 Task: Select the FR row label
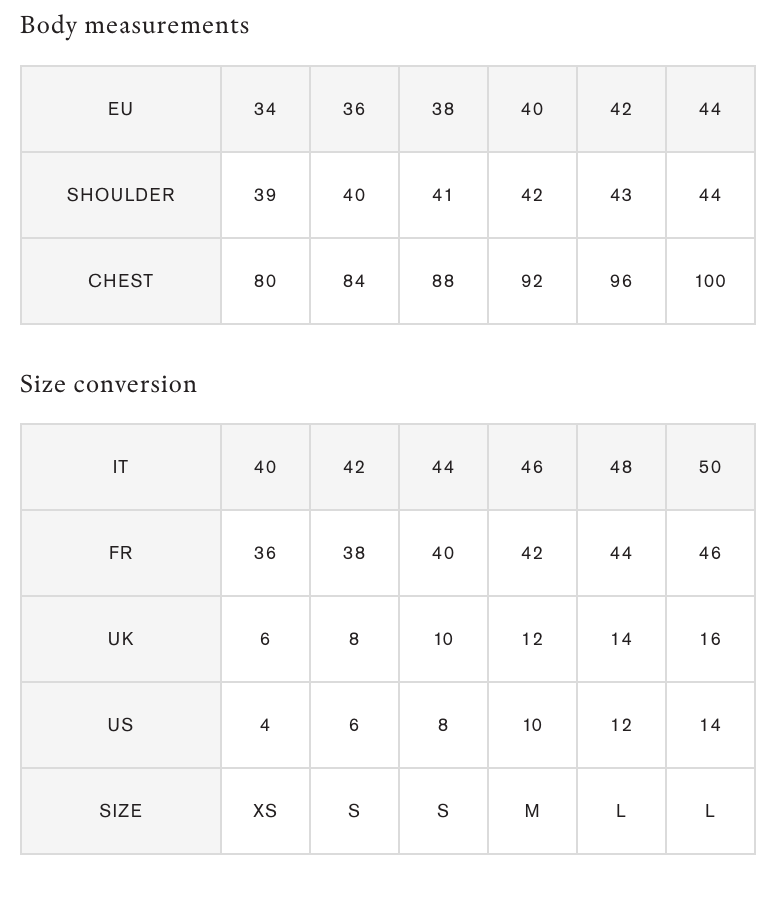click(x=120, y=553)
